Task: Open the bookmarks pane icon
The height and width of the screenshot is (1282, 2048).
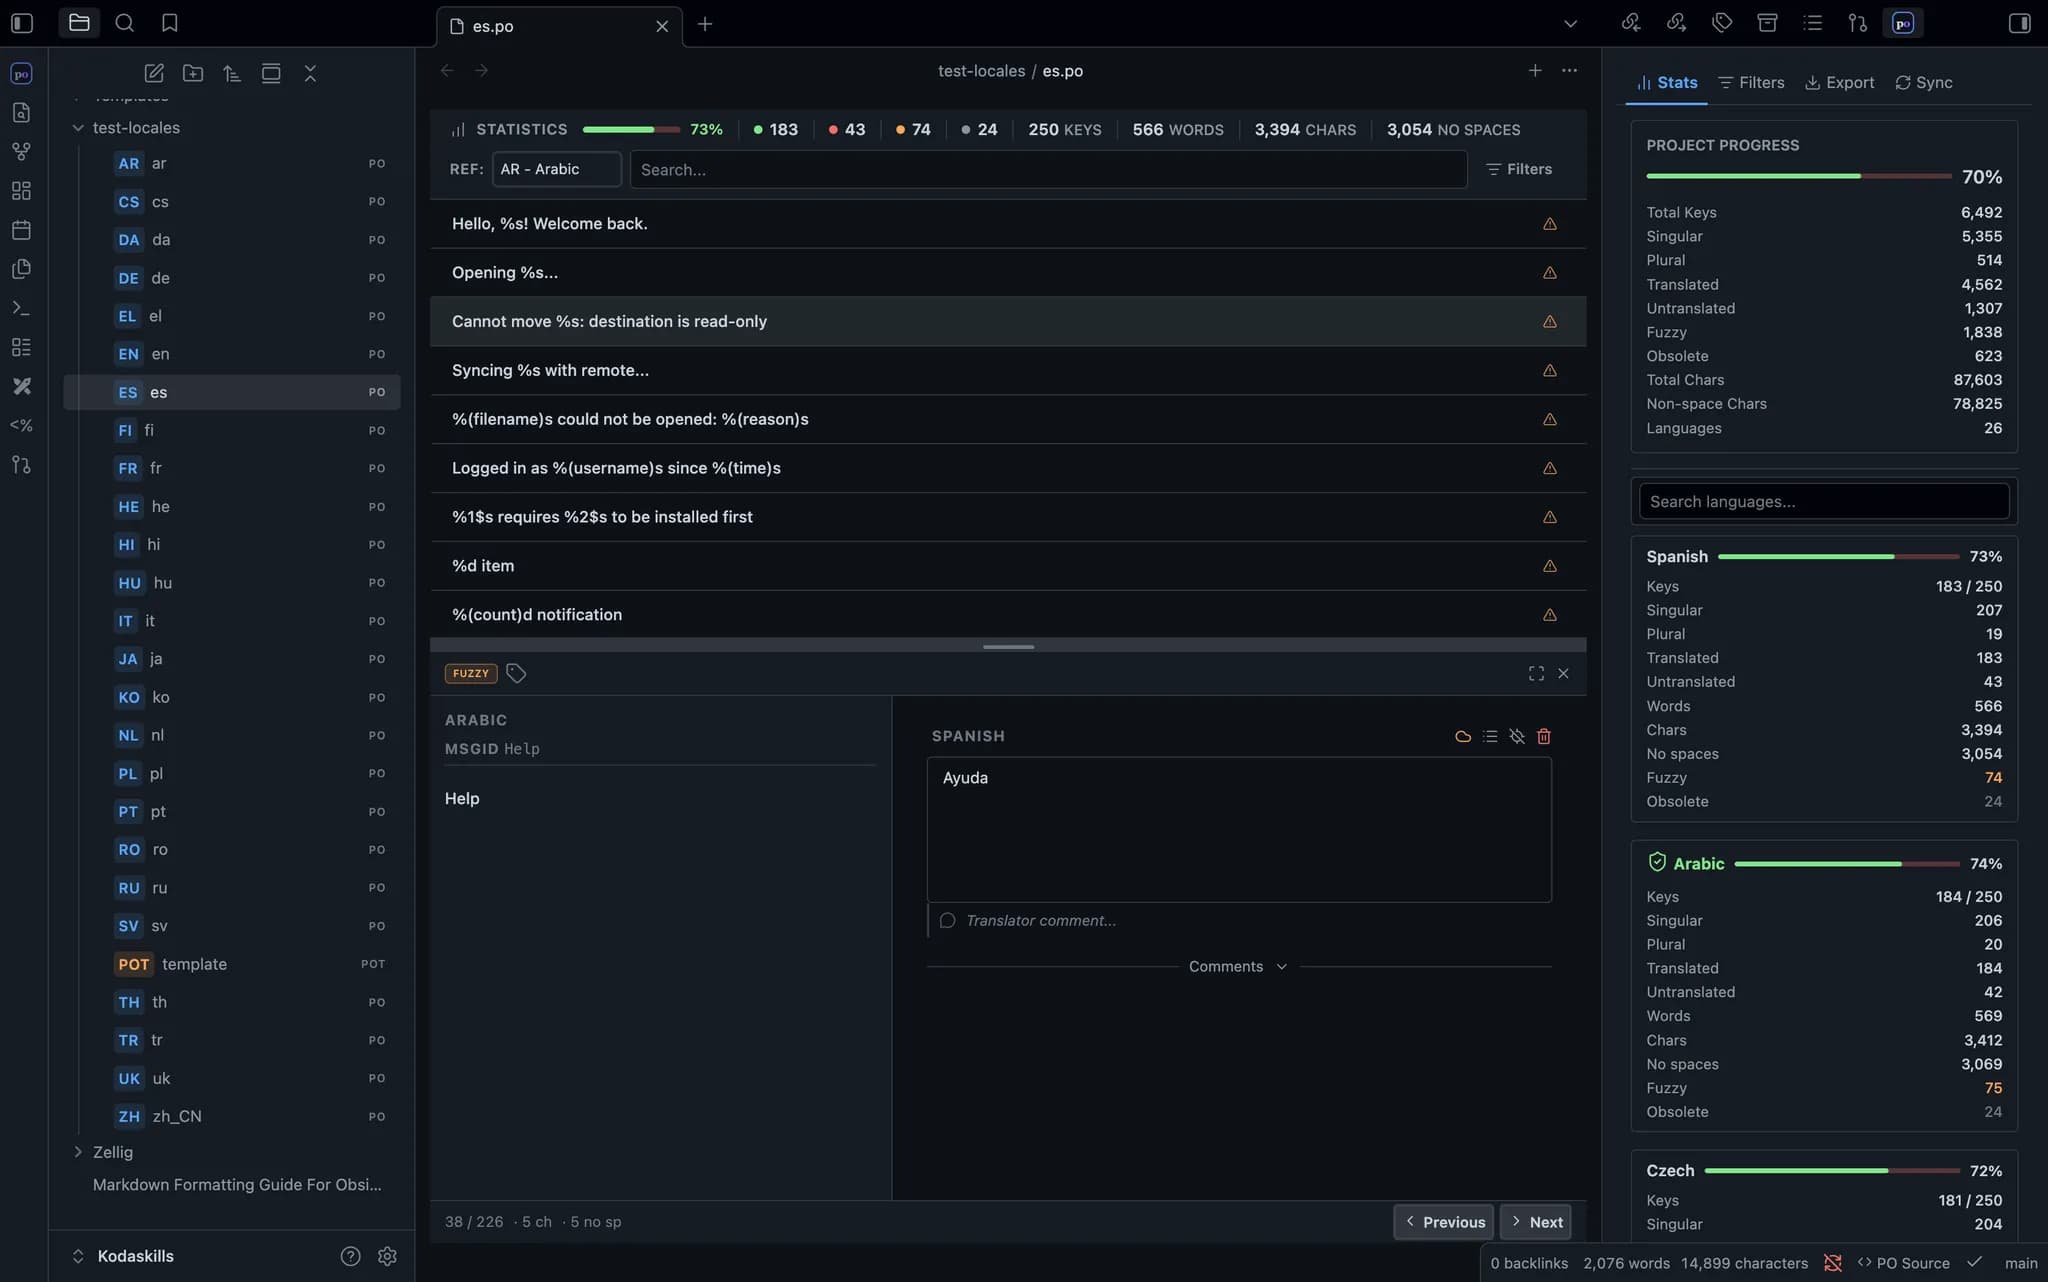Action: (x=170, y=23)
